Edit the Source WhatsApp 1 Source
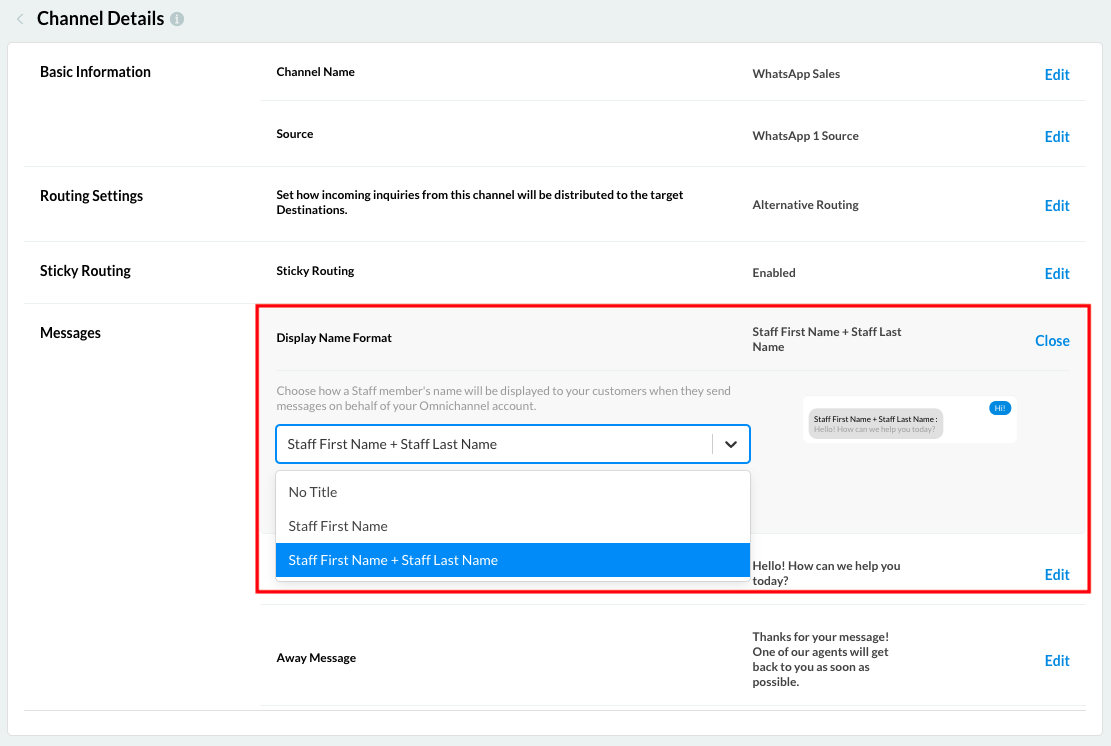 click(x=1056, y=137)
